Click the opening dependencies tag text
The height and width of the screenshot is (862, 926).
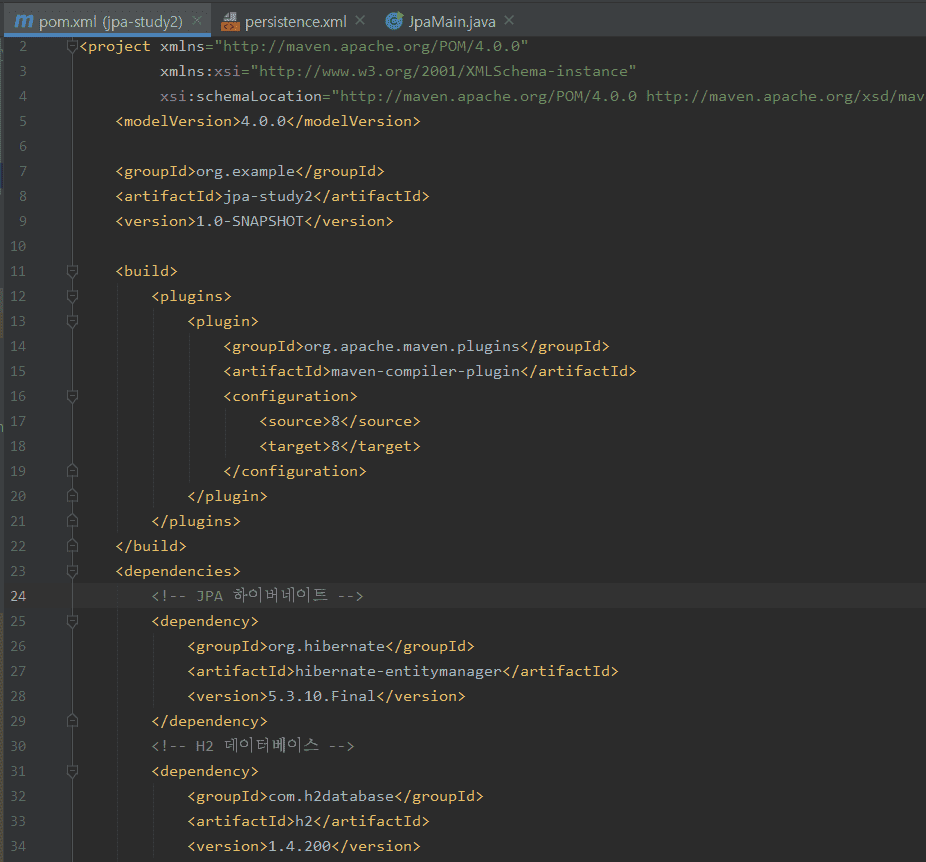click(x=178, y=571)
